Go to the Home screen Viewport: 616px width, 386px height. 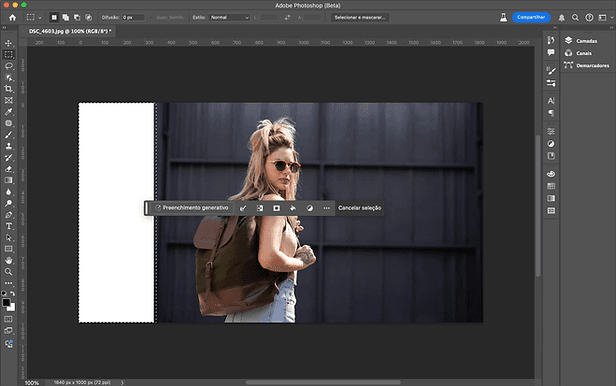coord(13,17)
